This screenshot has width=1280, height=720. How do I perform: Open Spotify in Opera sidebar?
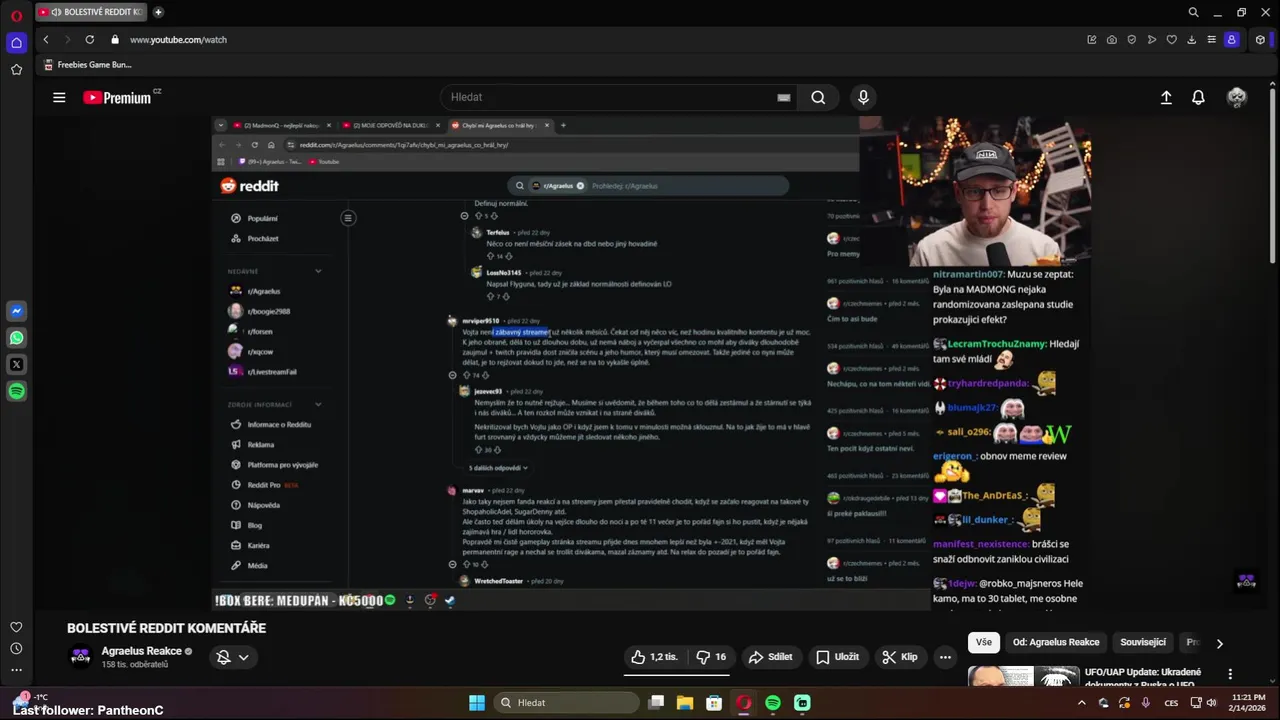16,392
